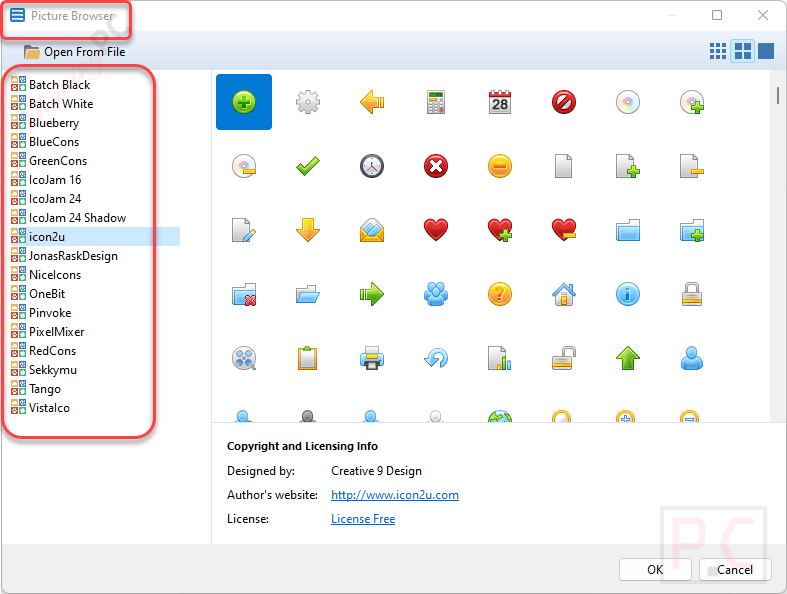787x594 pixels.
Task: Select the house home icon
Action: (x=564, y=294)
